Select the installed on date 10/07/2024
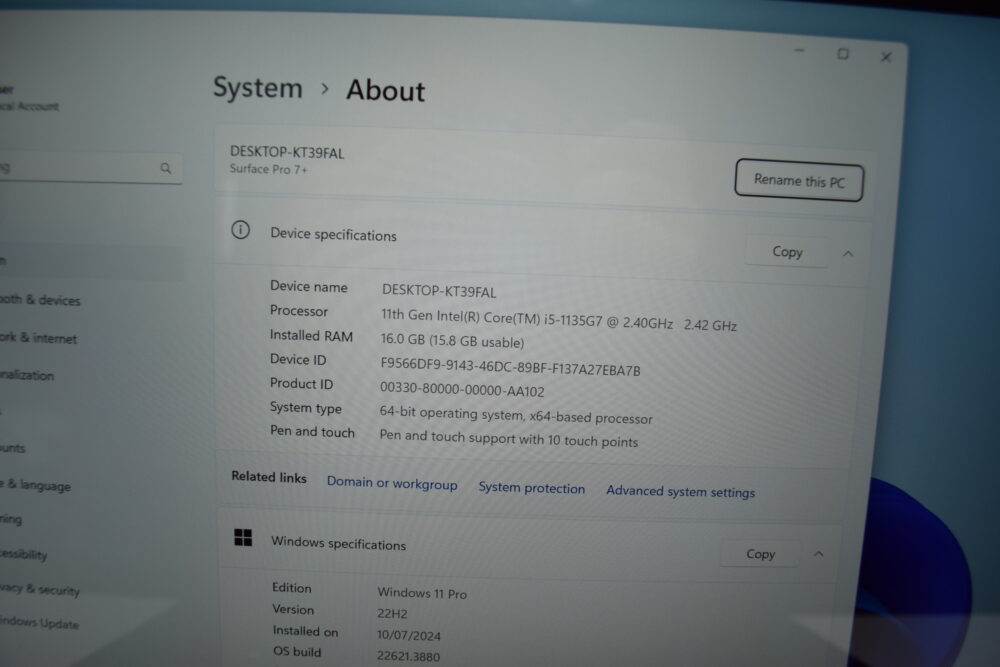The image size is (1000, 667). coord(409,635)
